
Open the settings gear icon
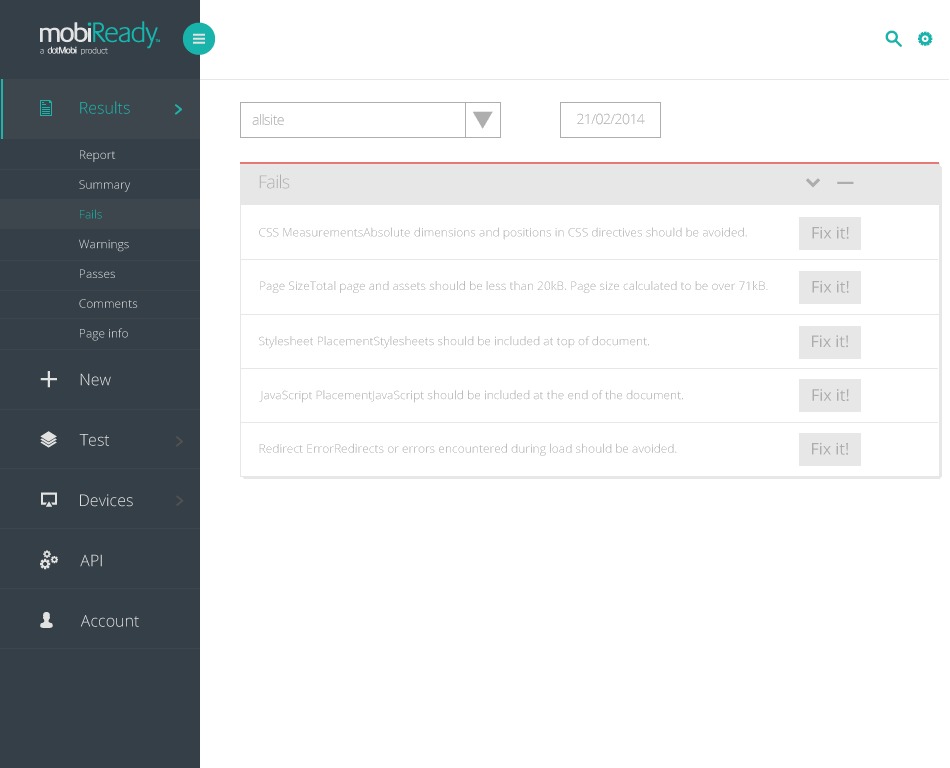[925, 39]
